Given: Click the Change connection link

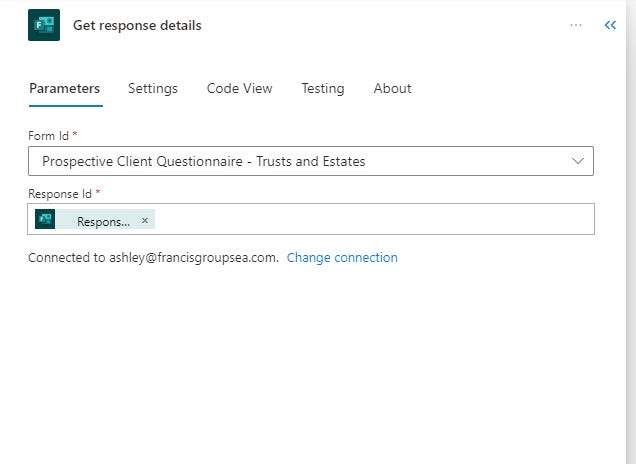Looking at the screenshot, I should (x=342, y=258).
